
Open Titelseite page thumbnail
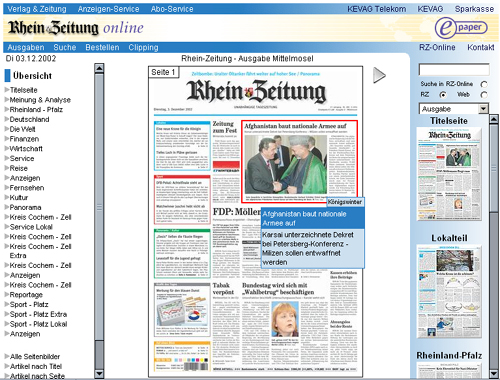coord(449,173)
